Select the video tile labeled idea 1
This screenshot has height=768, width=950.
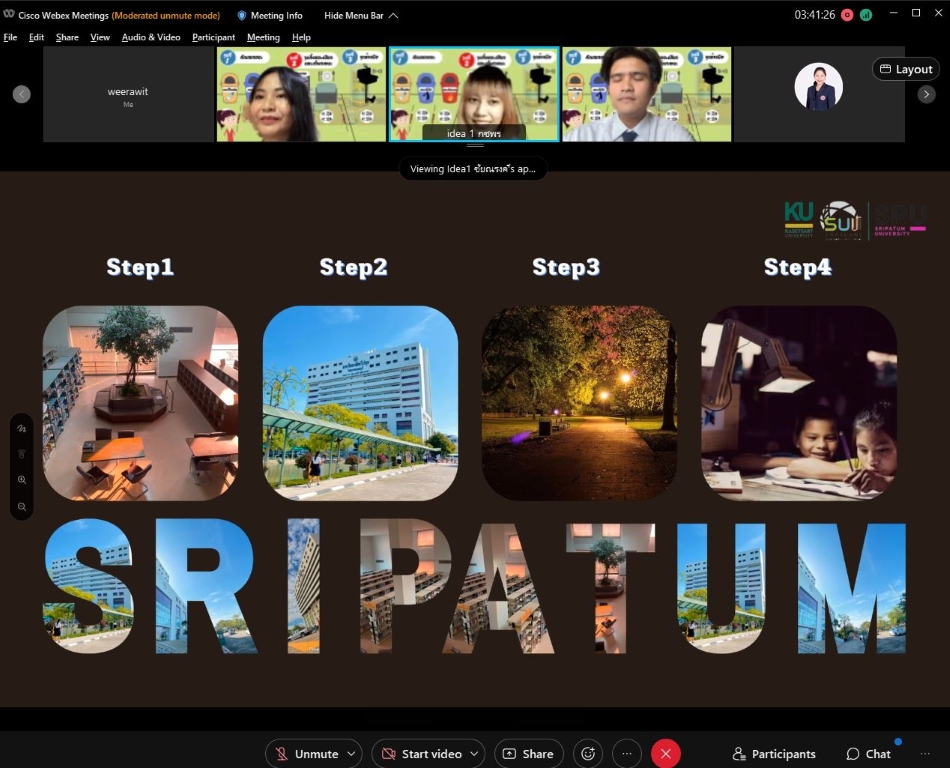tap(474, 94)
